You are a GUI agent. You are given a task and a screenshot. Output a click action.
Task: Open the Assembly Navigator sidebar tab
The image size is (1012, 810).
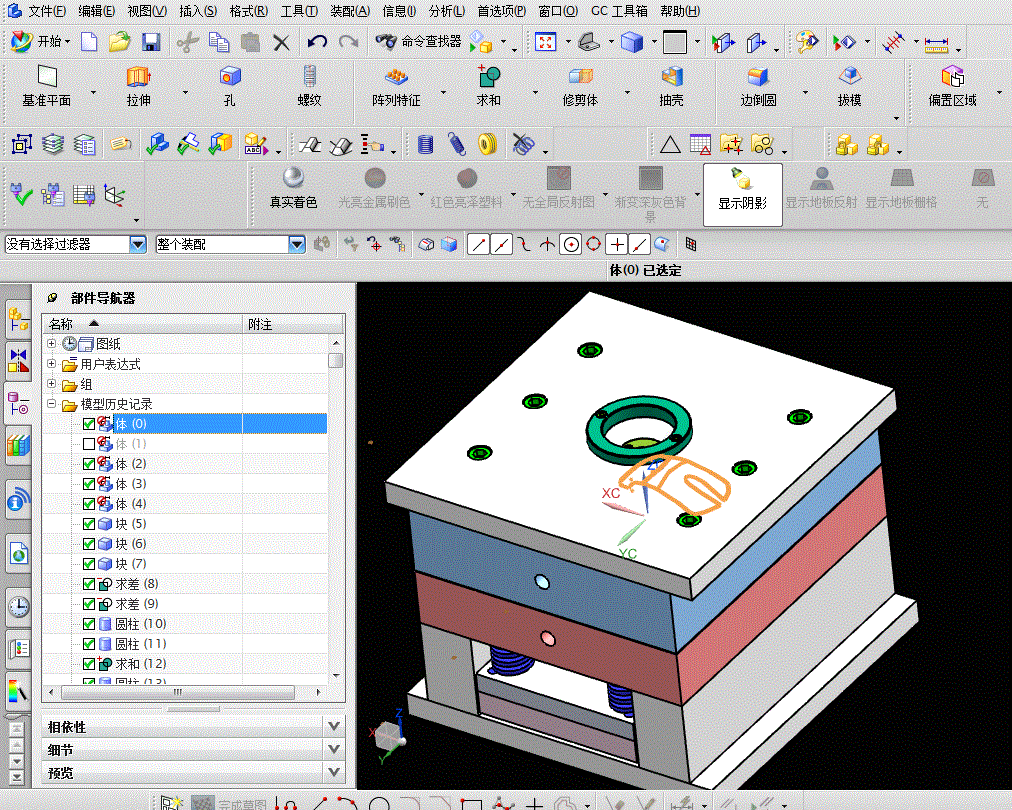pos(19,319)
